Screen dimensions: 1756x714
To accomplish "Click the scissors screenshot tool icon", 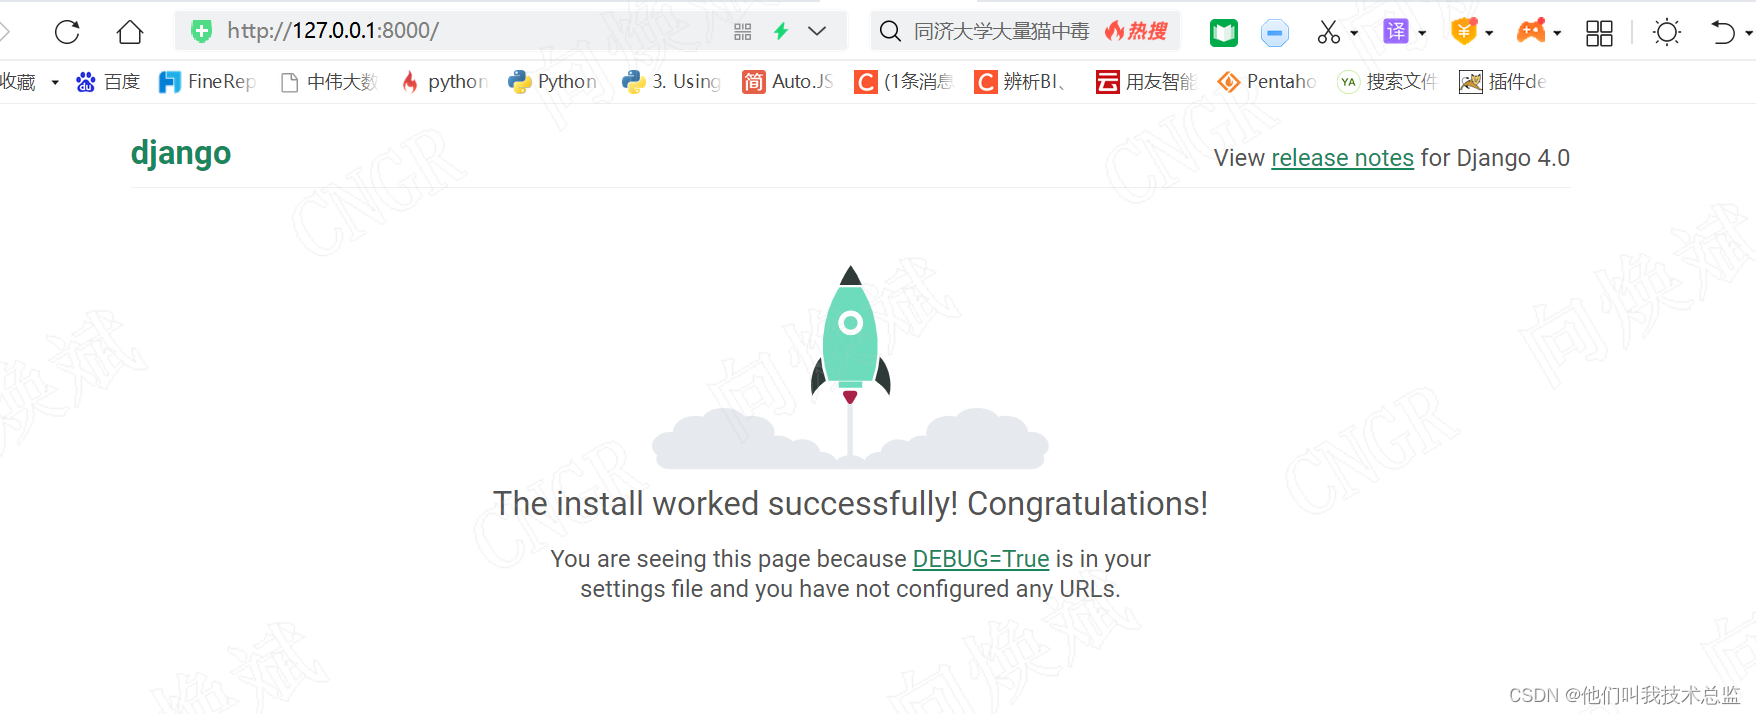I will pos(1328,32).
